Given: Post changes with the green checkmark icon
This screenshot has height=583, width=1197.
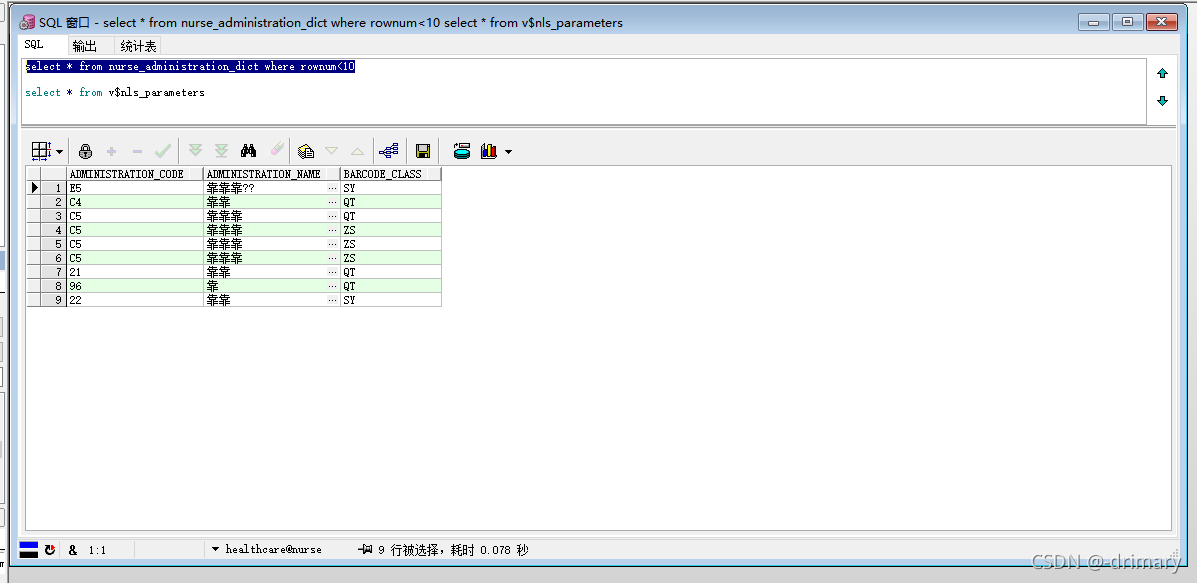Looking at the screenshot, I should point(161,150).
